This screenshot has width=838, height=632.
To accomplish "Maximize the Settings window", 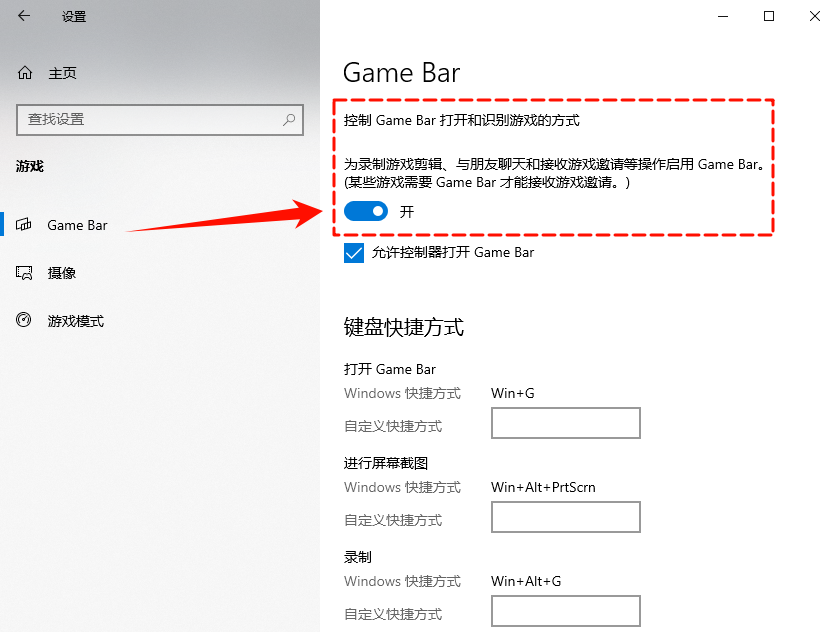I will click(x=769, y=16).
